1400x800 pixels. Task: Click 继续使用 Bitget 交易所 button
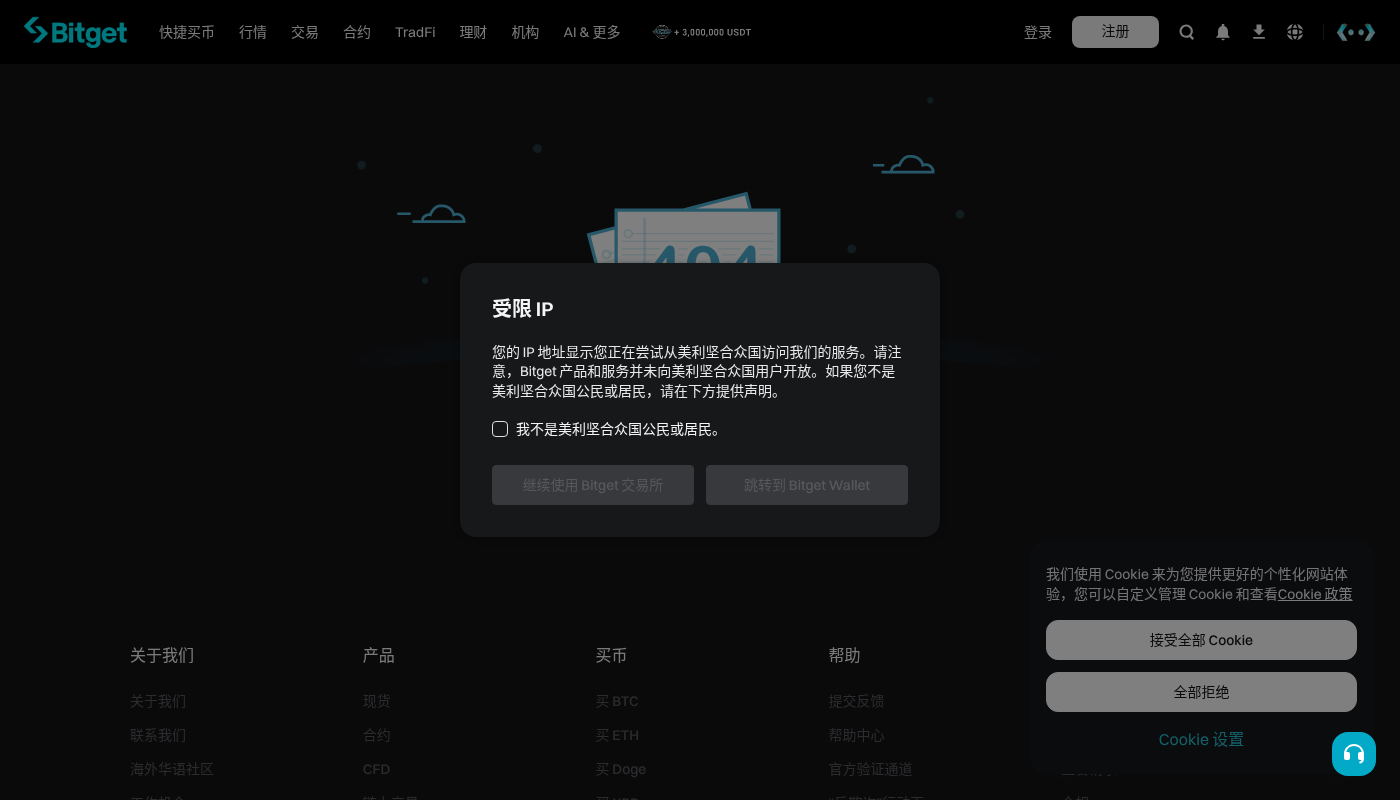click(593, 485)
